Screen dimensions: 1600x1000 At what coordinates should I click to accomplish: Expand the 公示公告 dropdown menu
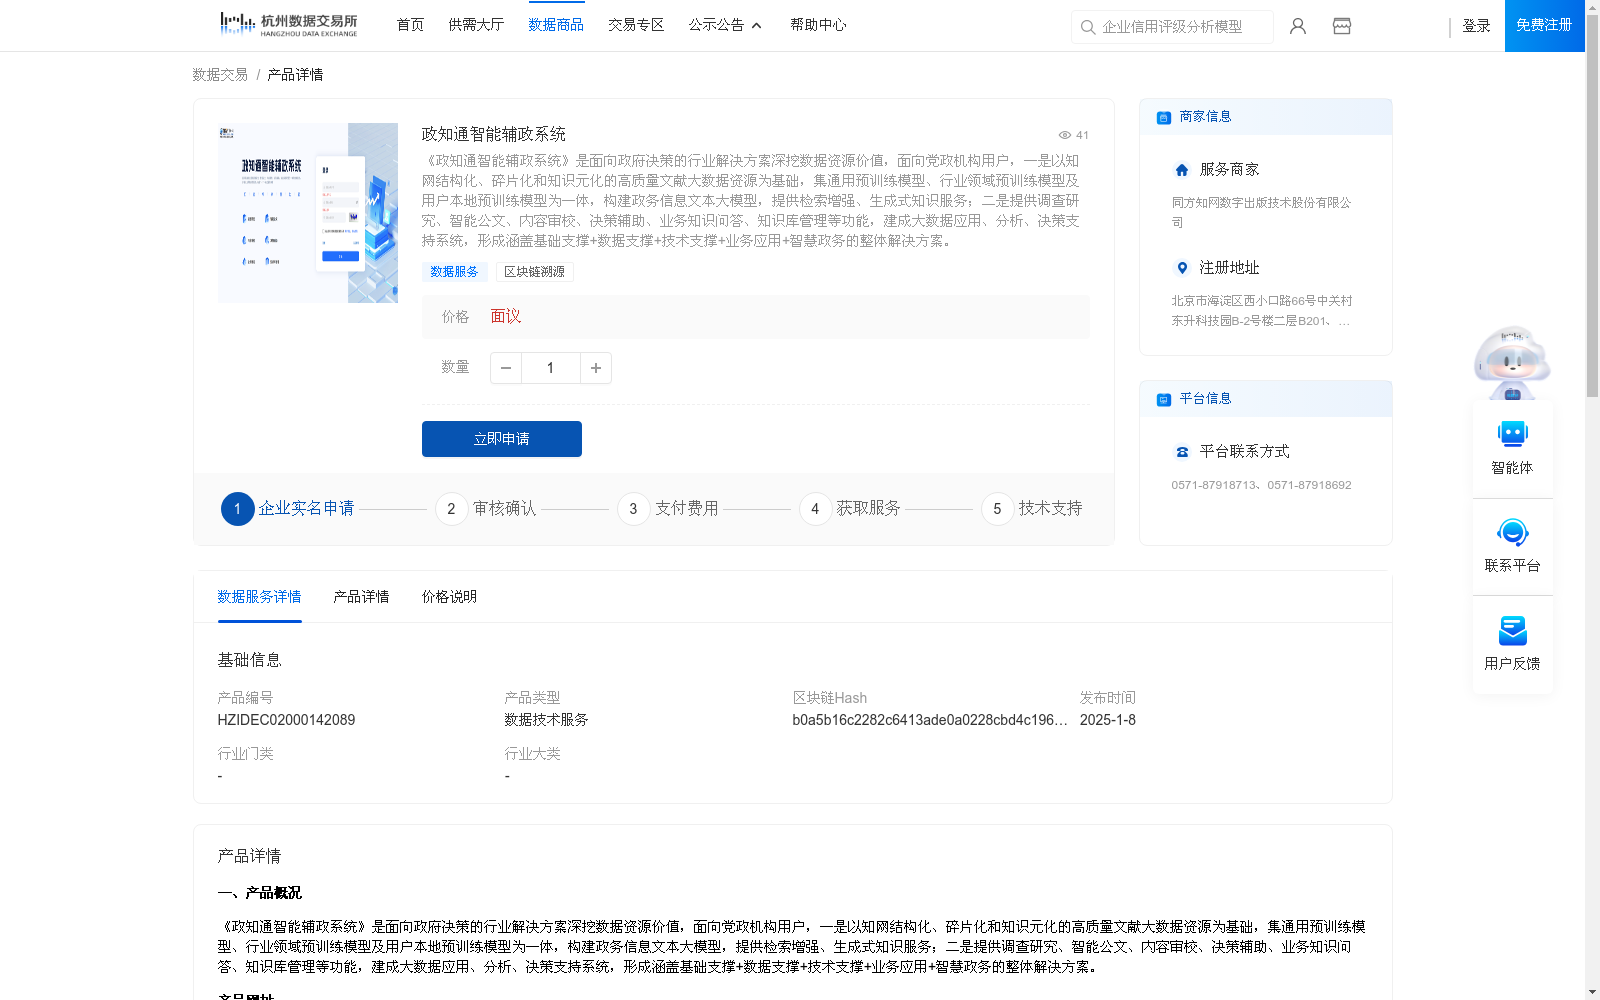click(725, 25)
